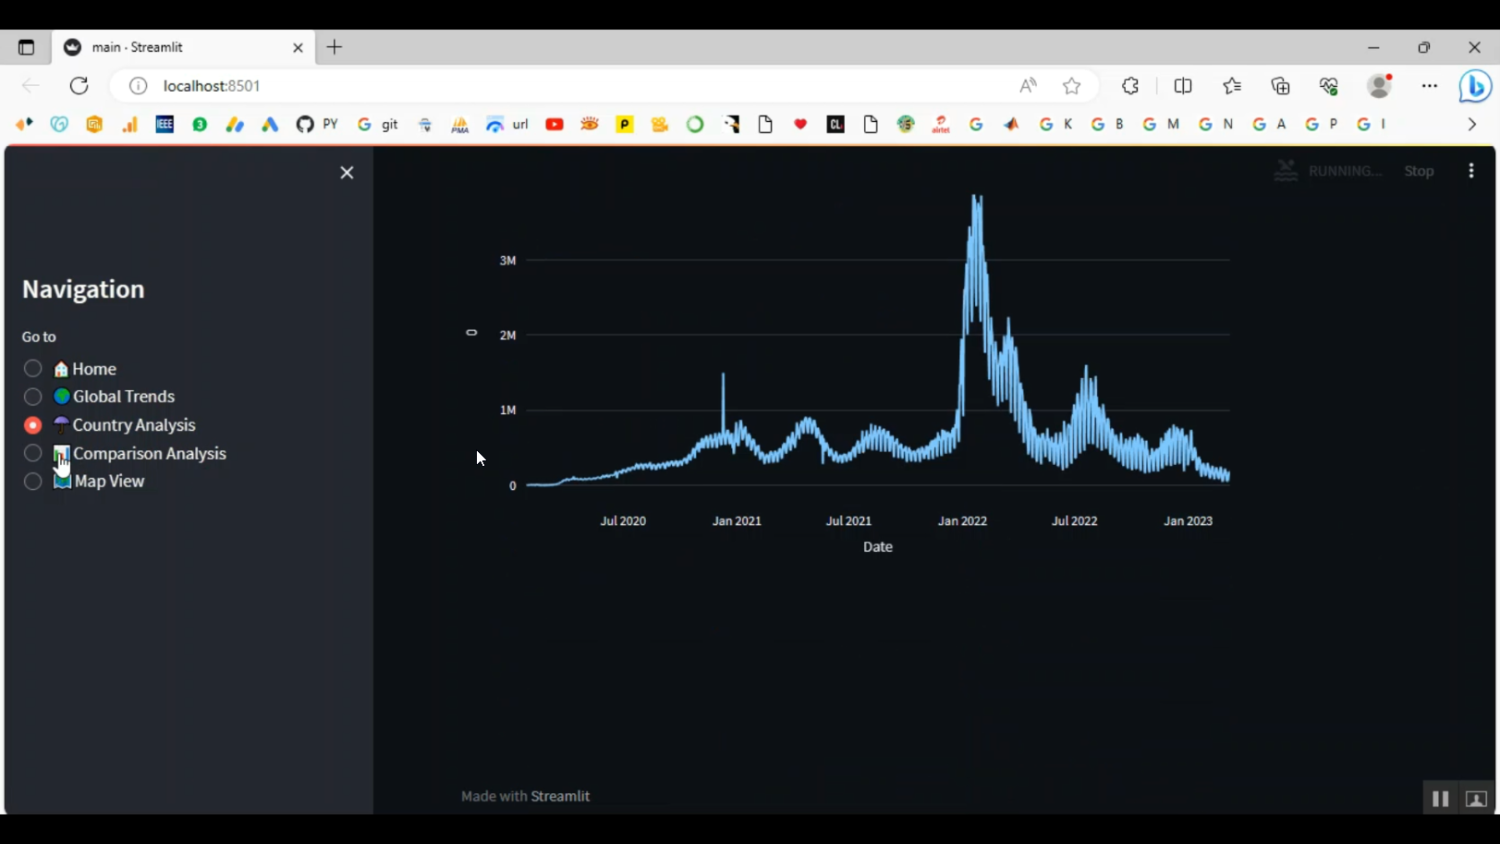
Task: Choose Comparison Analysis in the navigation
Action: pyautogui.click(x=33, y=453)
